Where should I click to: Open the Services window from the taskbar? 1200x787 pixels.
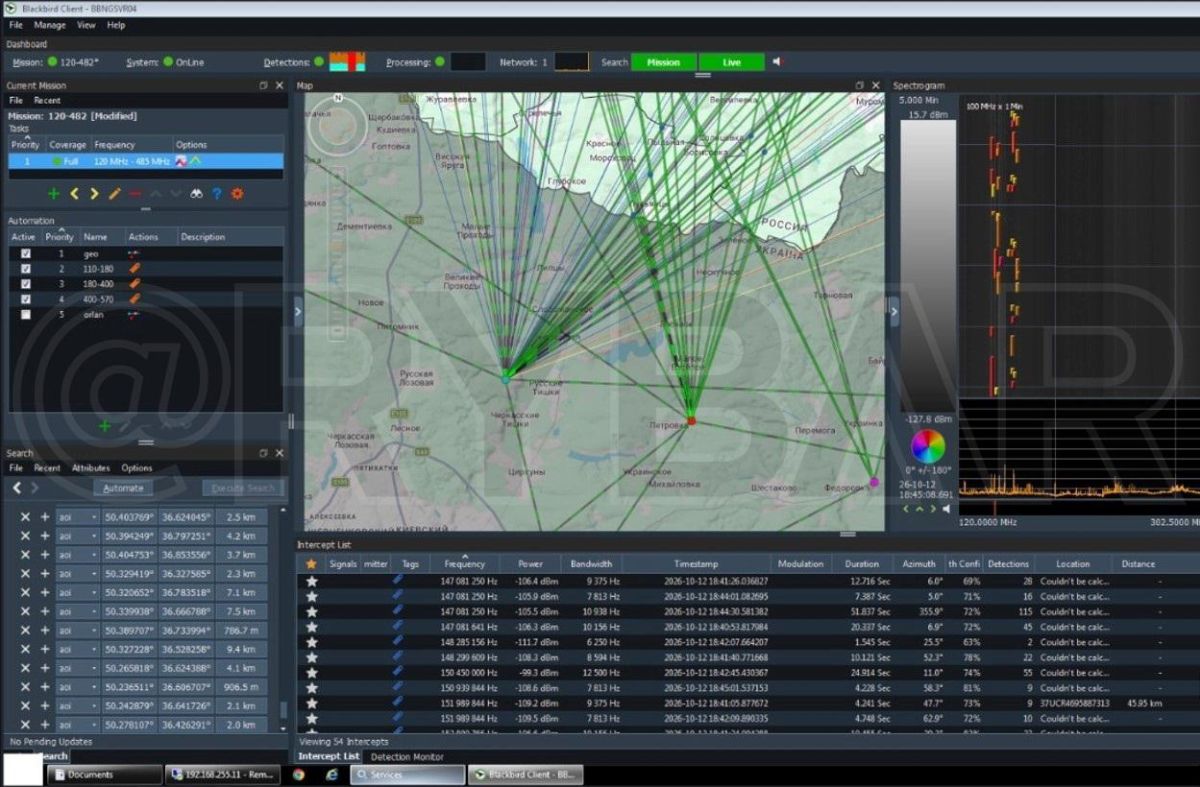coord(407,775)
